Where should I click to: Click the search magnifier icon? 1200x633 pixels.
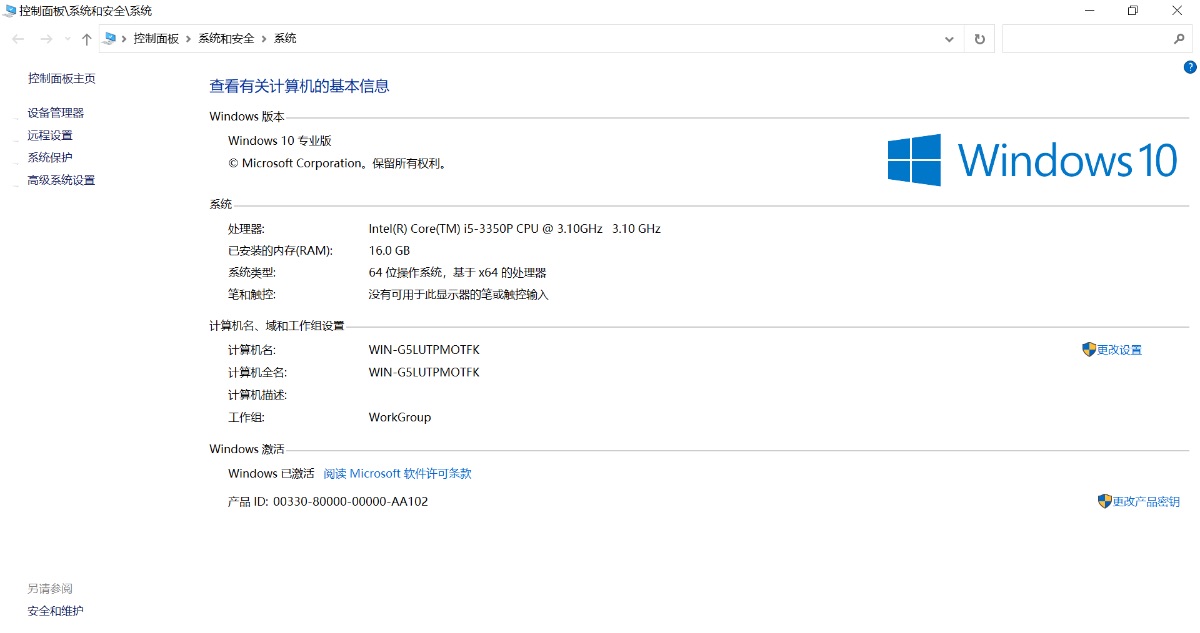pyautogui.click(x=1179, y=39)
